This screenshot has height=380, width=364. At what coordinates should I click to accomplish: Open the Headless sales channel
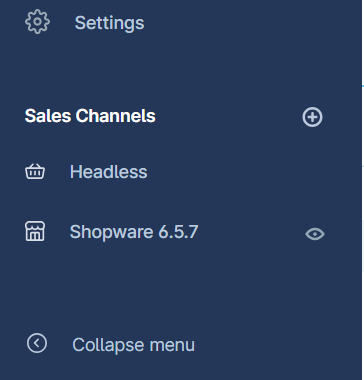tap(108, 172)
